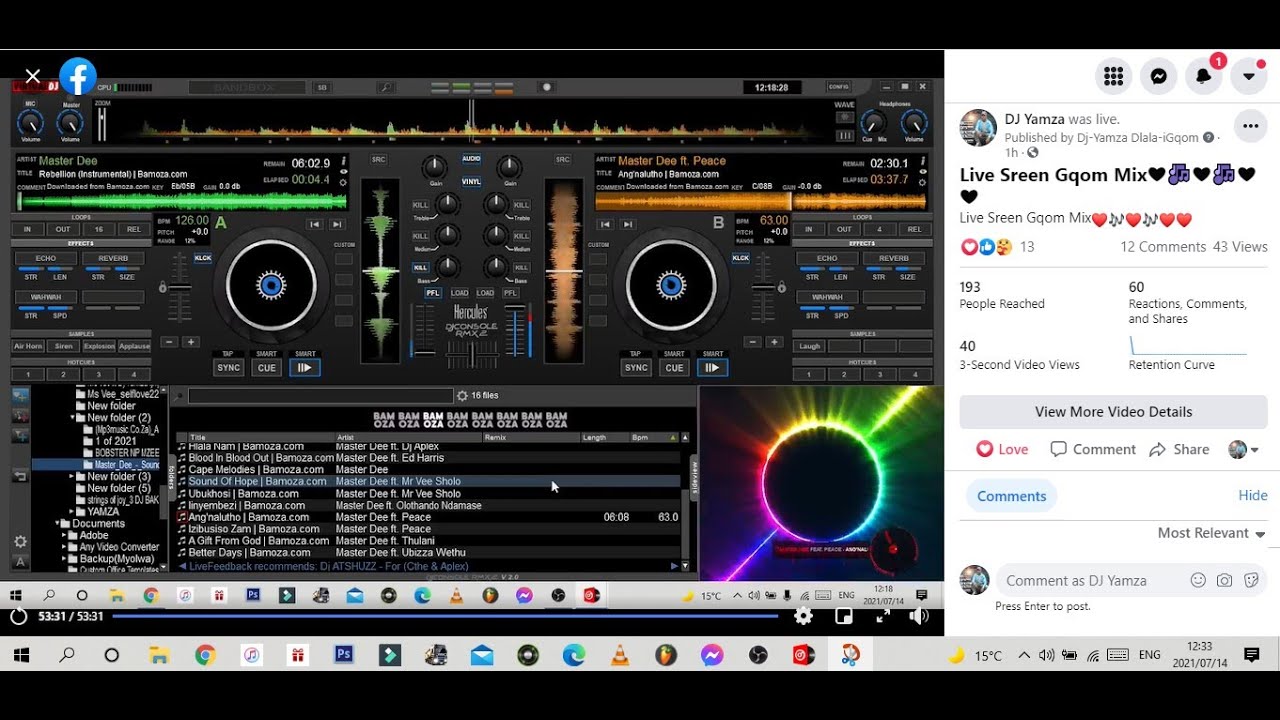This screenshot has width=1280, height=720.
Task: Open profile switcher next to Share
Action: click(x=1243, y=450)
